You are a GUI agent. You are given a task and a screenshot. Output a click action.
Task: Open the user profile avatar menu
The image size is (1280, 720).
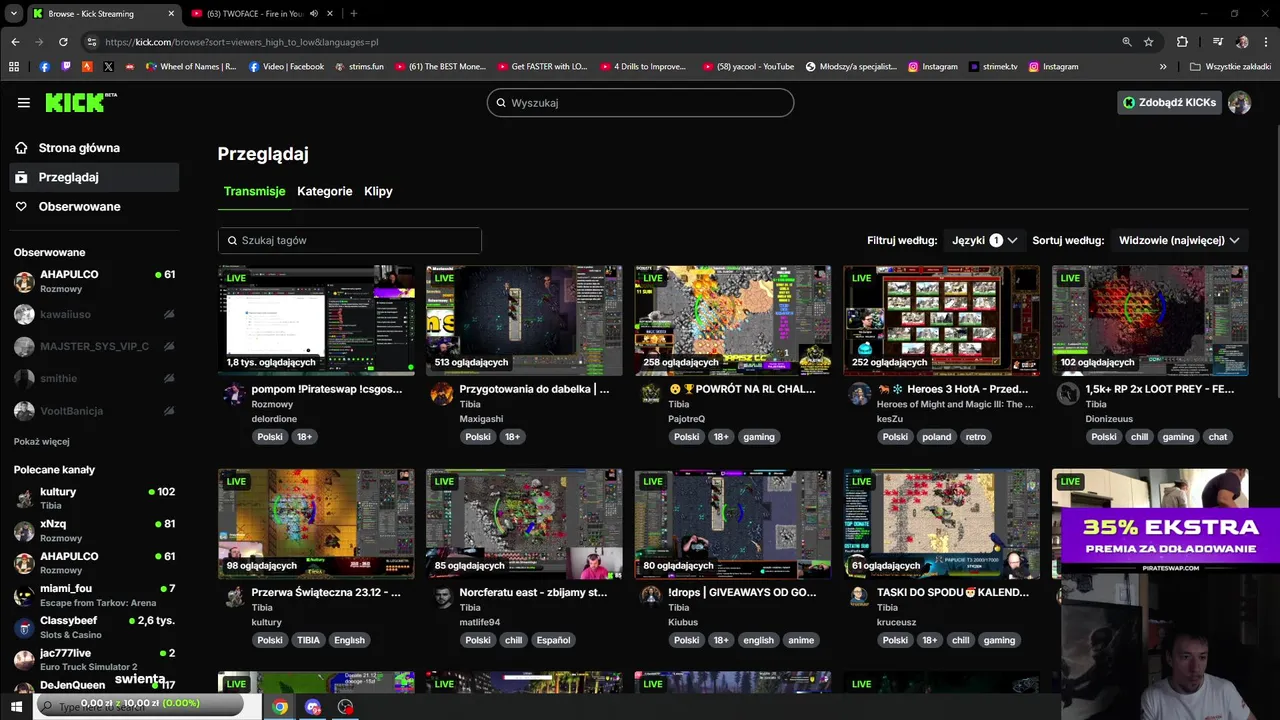[x=1239, y=102]
